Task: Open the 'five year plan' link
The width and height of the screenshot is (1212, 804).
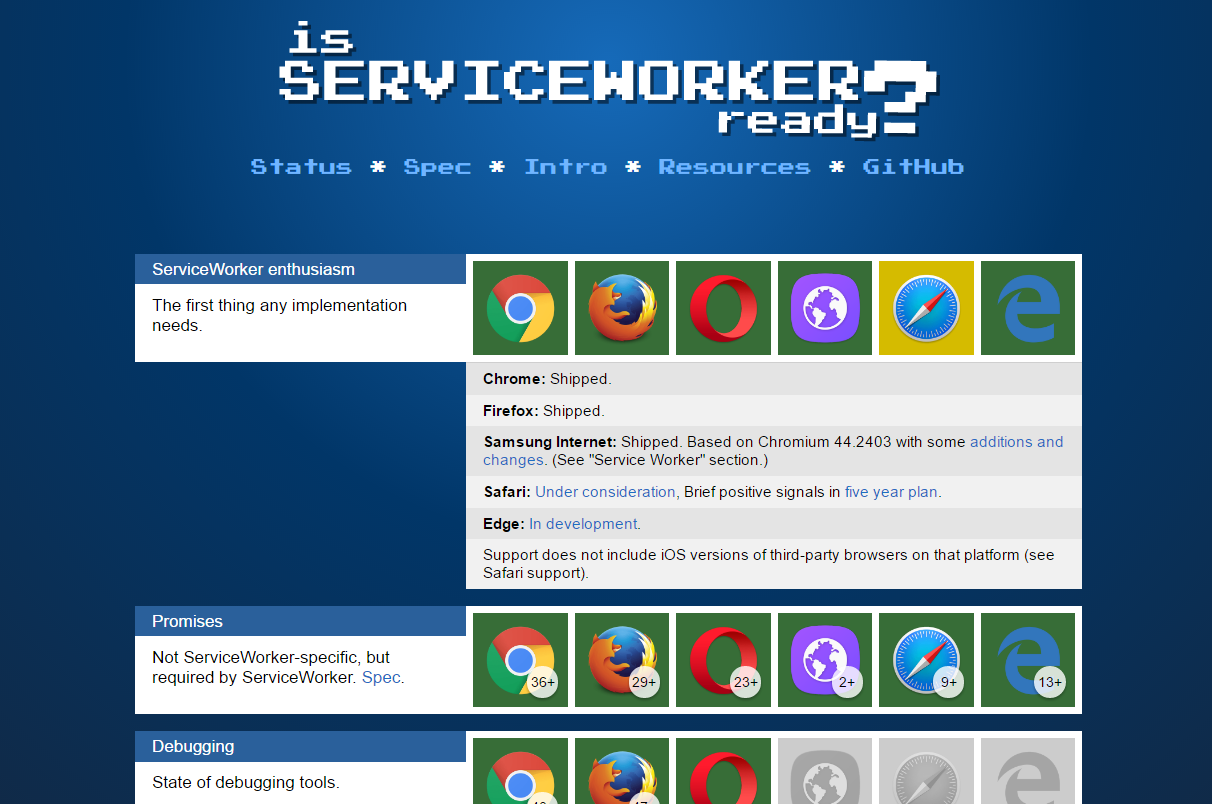Action: tap(891, 492)
